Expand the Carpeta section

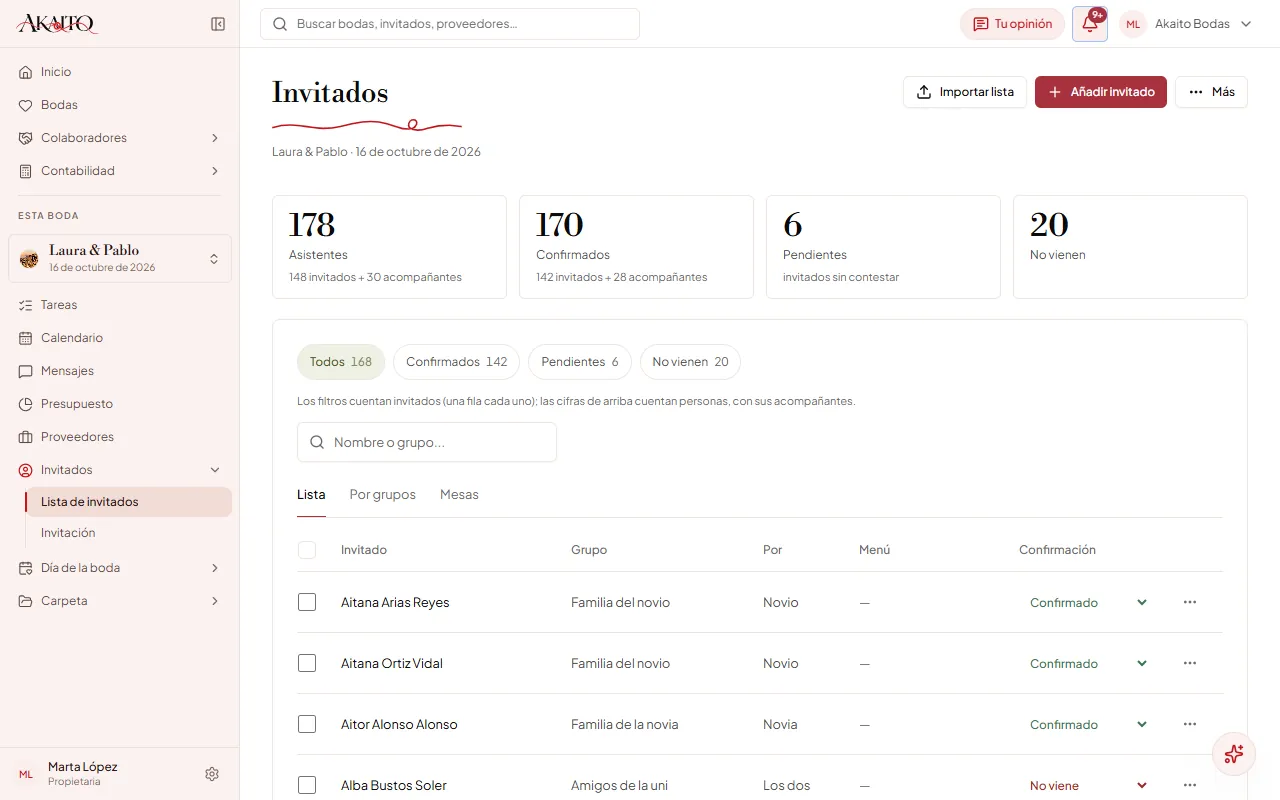120,601
